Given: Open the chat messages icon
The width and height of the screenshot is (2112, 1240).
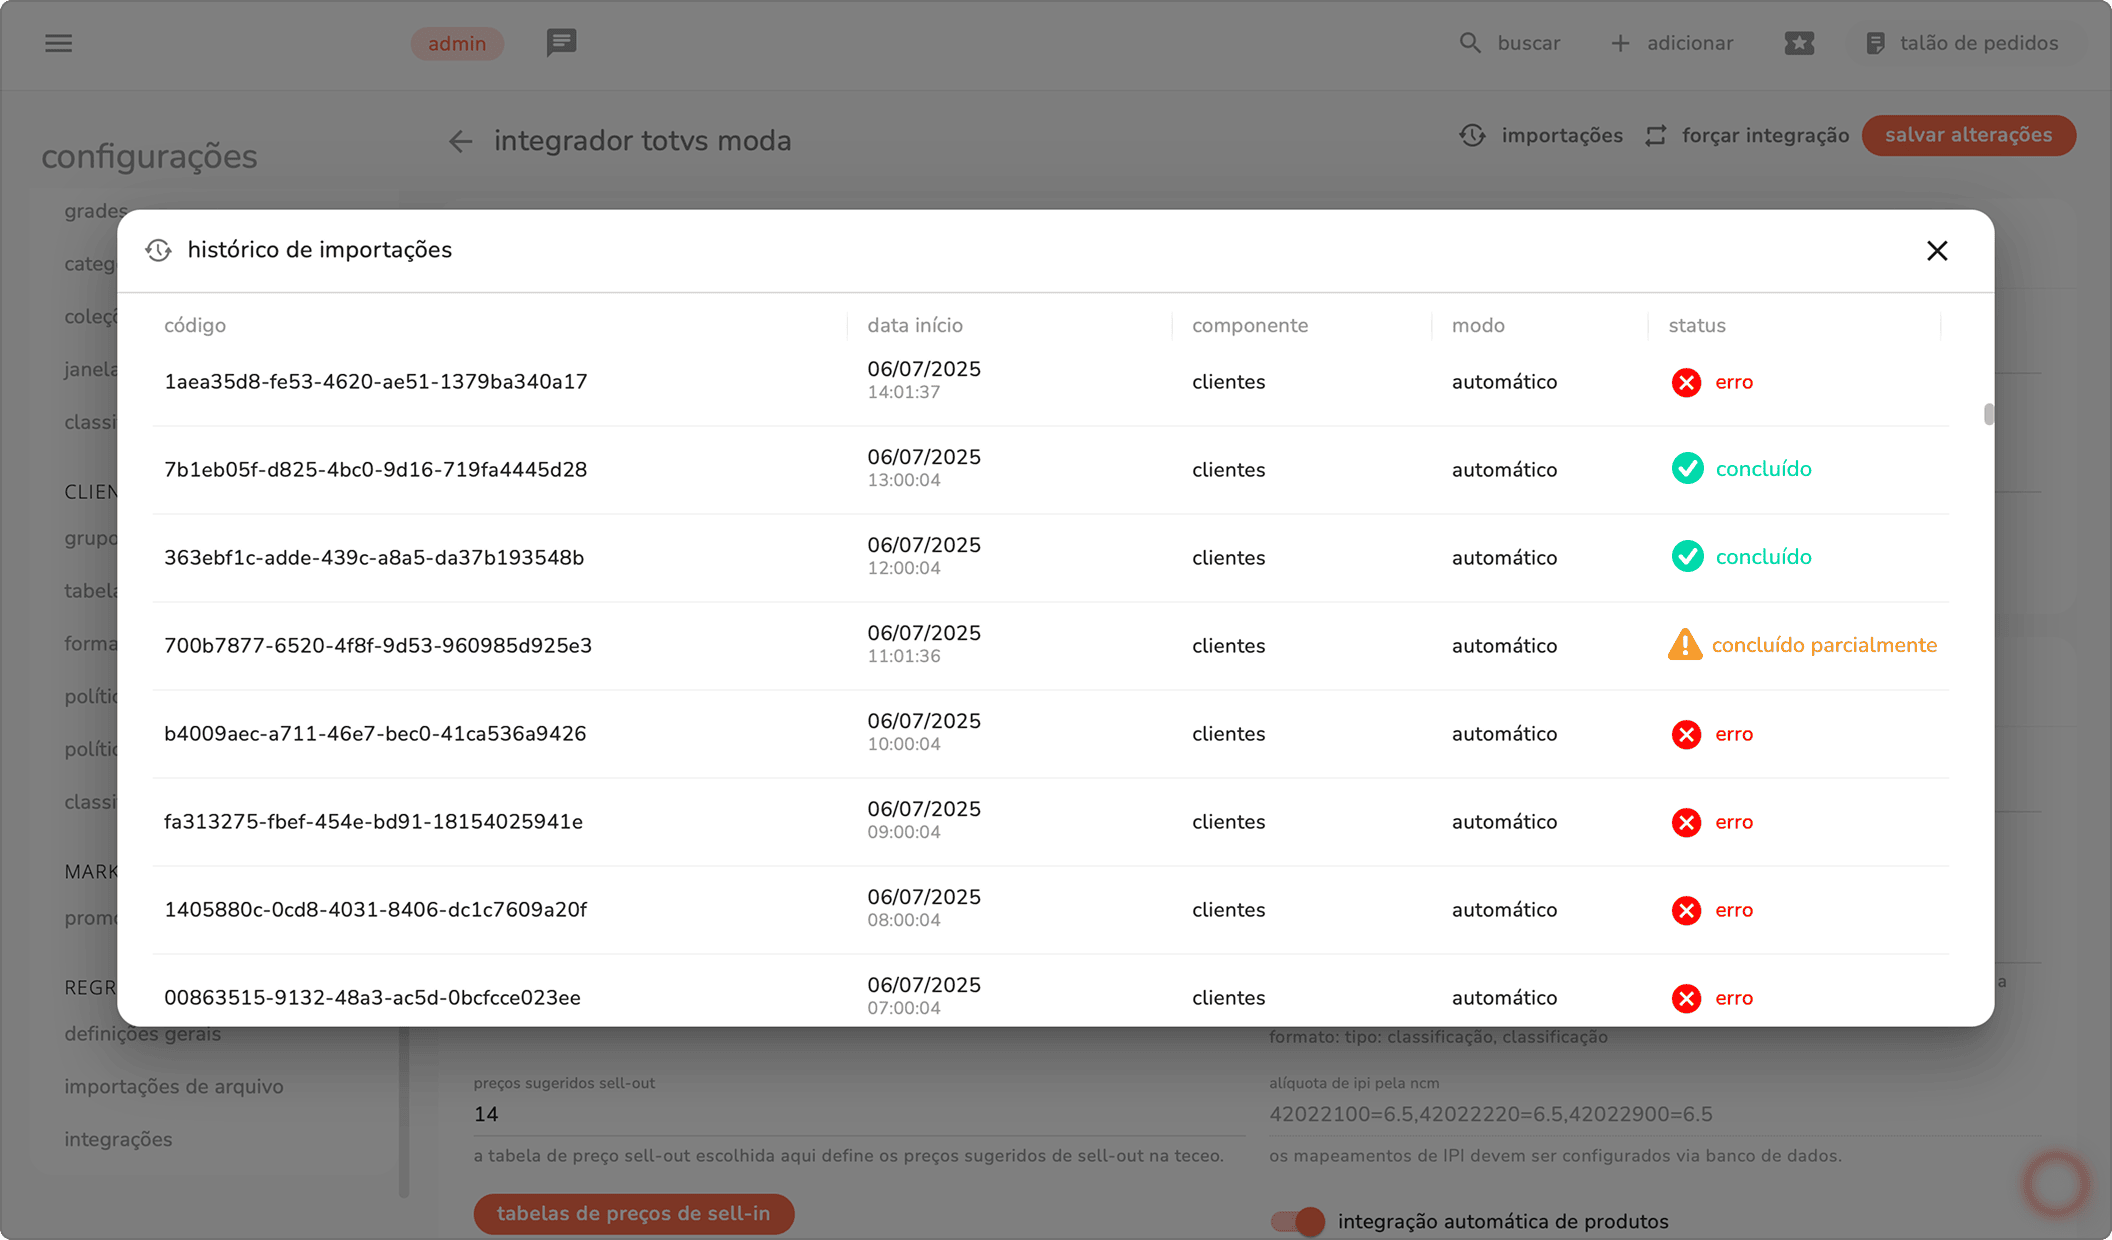Looking at the screenshot, I should click(561, 43).
